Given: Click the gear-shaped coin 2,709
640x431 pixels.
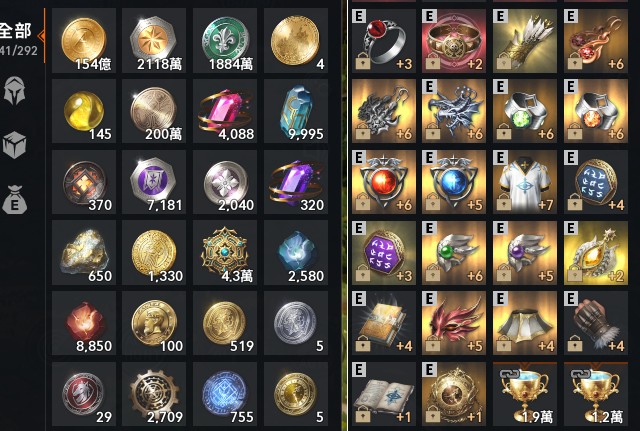Looking at the screenshot, I should 154,394.
